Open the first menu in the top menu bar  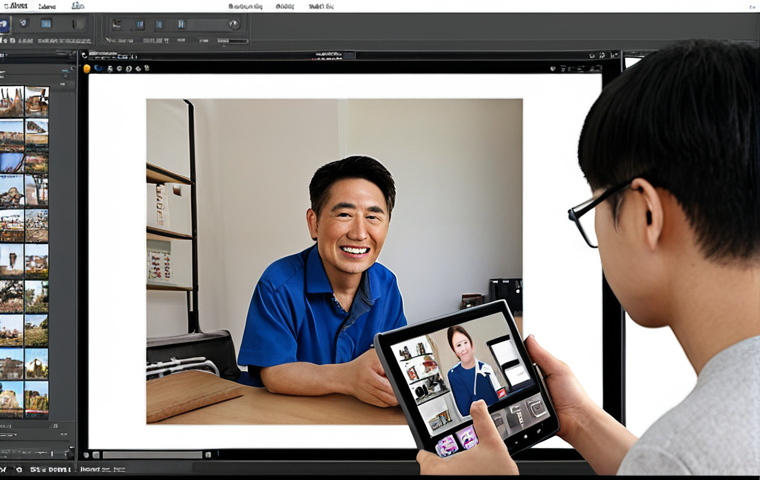(x=16, y=6)
